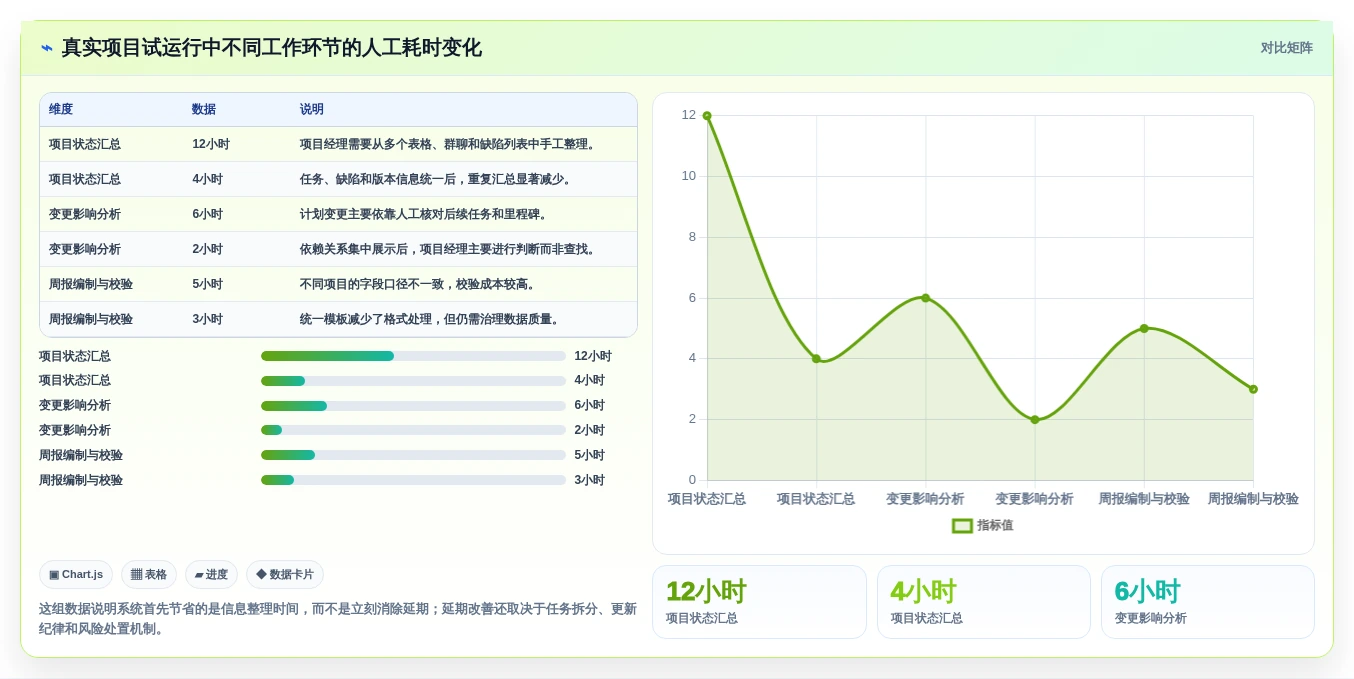The image size is (1354, 679).
Task: Click the 6小时 progress bar
Action: click(x=413, y=406)
